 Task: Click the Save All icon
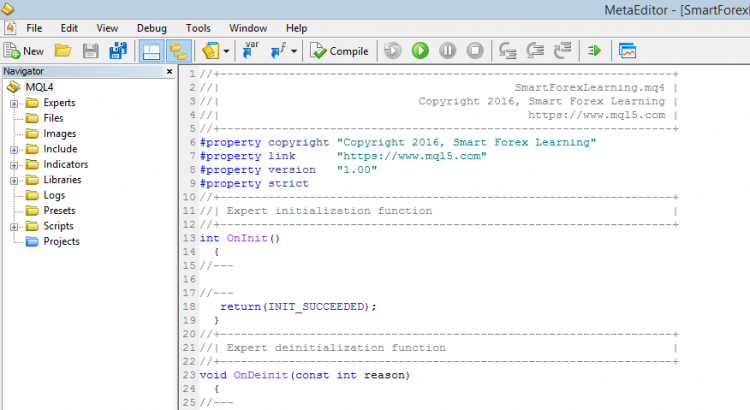[117, 50]
